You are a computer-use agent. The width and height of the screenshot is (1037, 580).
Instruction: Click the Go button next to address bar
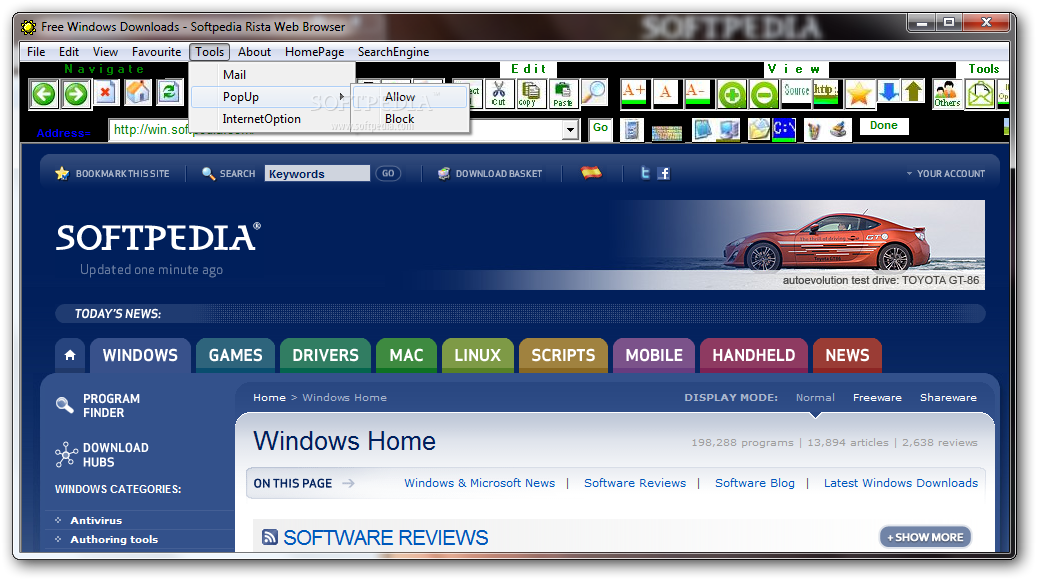tap(601, 129)
